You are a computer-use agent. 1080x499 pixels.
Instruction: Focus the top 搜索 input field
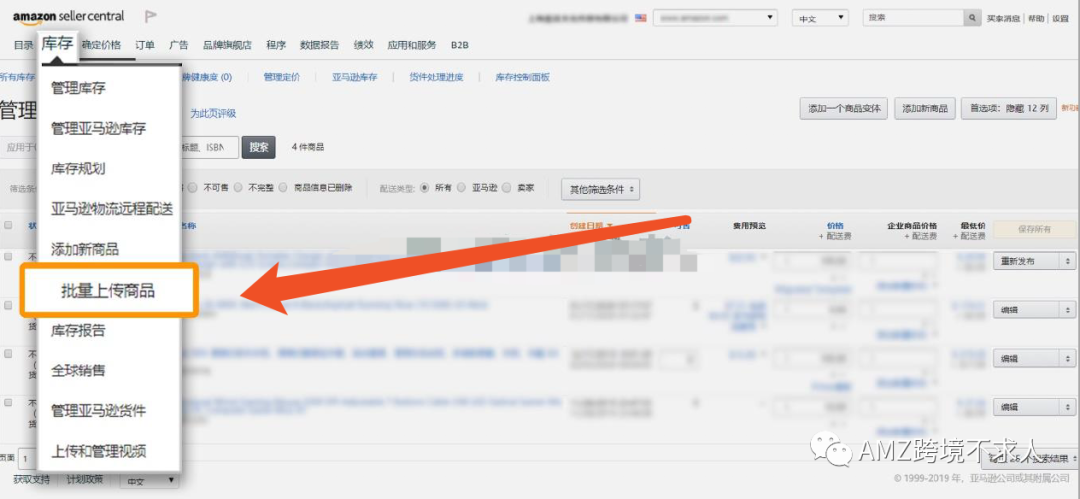coord(913,18)
